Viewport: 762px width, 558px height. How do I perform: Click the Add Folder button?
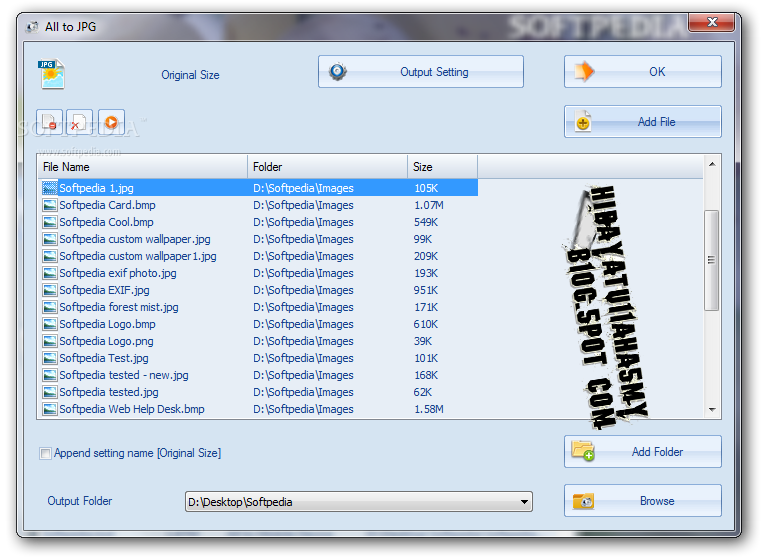click(x=642, y=452)
